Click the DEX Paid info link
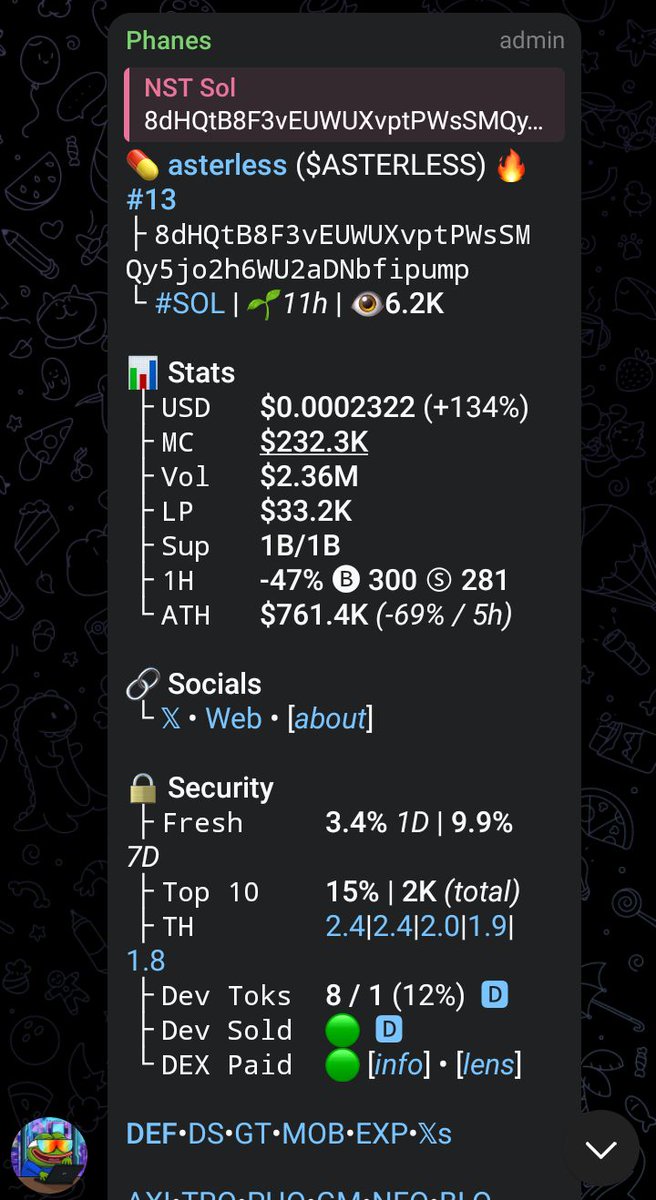Screen dimensions: 656x1200 (x=398, y=1064)
